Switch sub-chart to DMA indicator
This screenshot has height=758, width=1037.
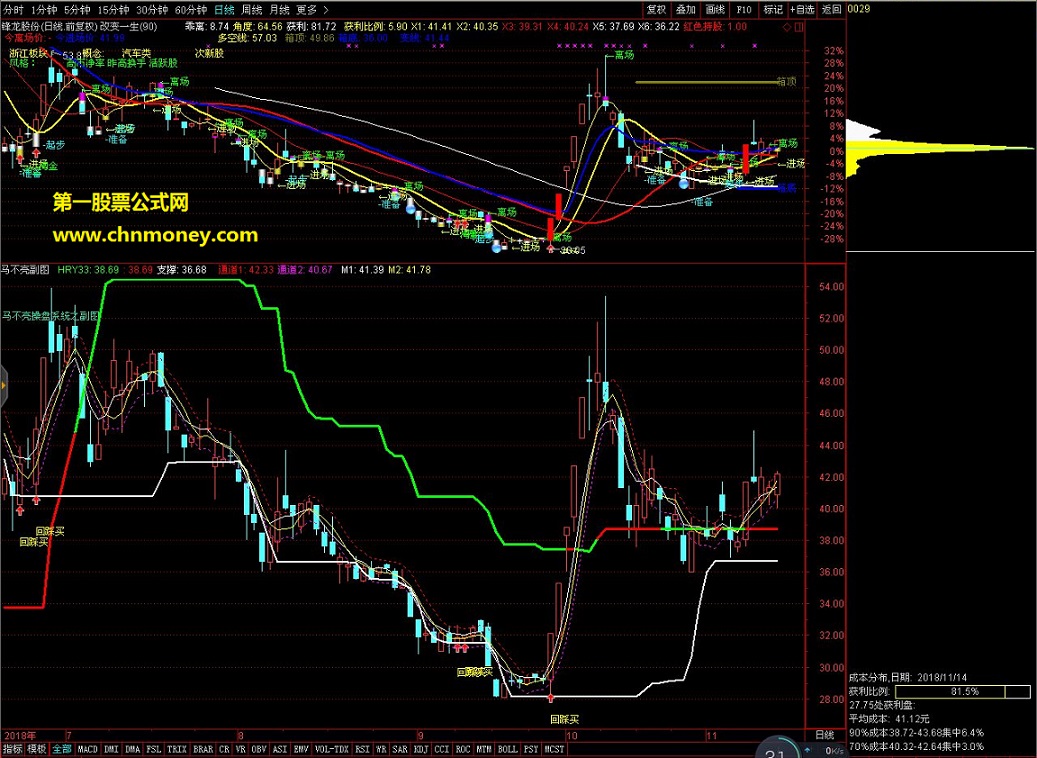(133, 749)
